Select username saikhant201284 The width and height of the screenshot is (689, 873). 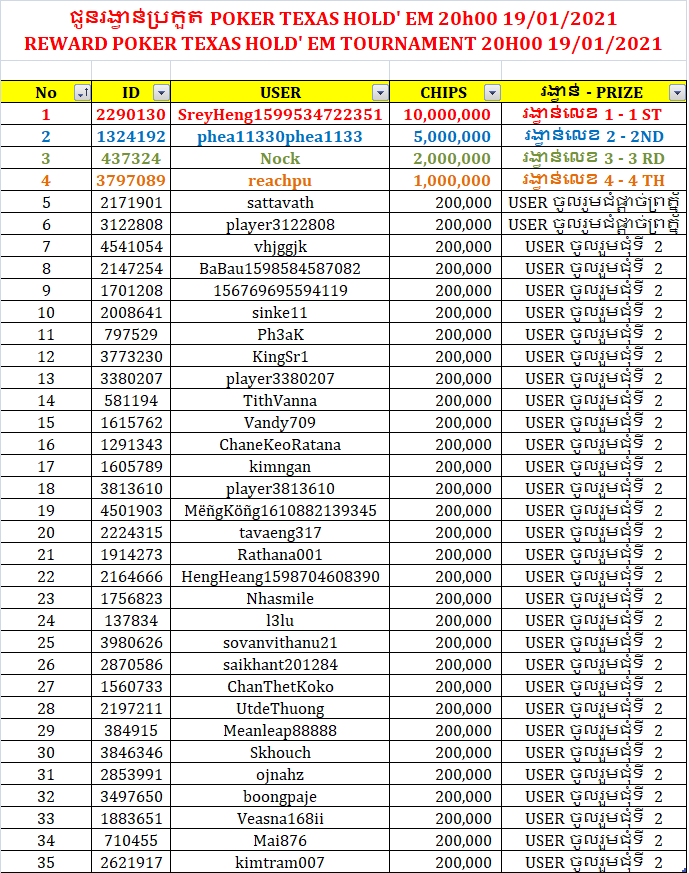click(280, 664)
